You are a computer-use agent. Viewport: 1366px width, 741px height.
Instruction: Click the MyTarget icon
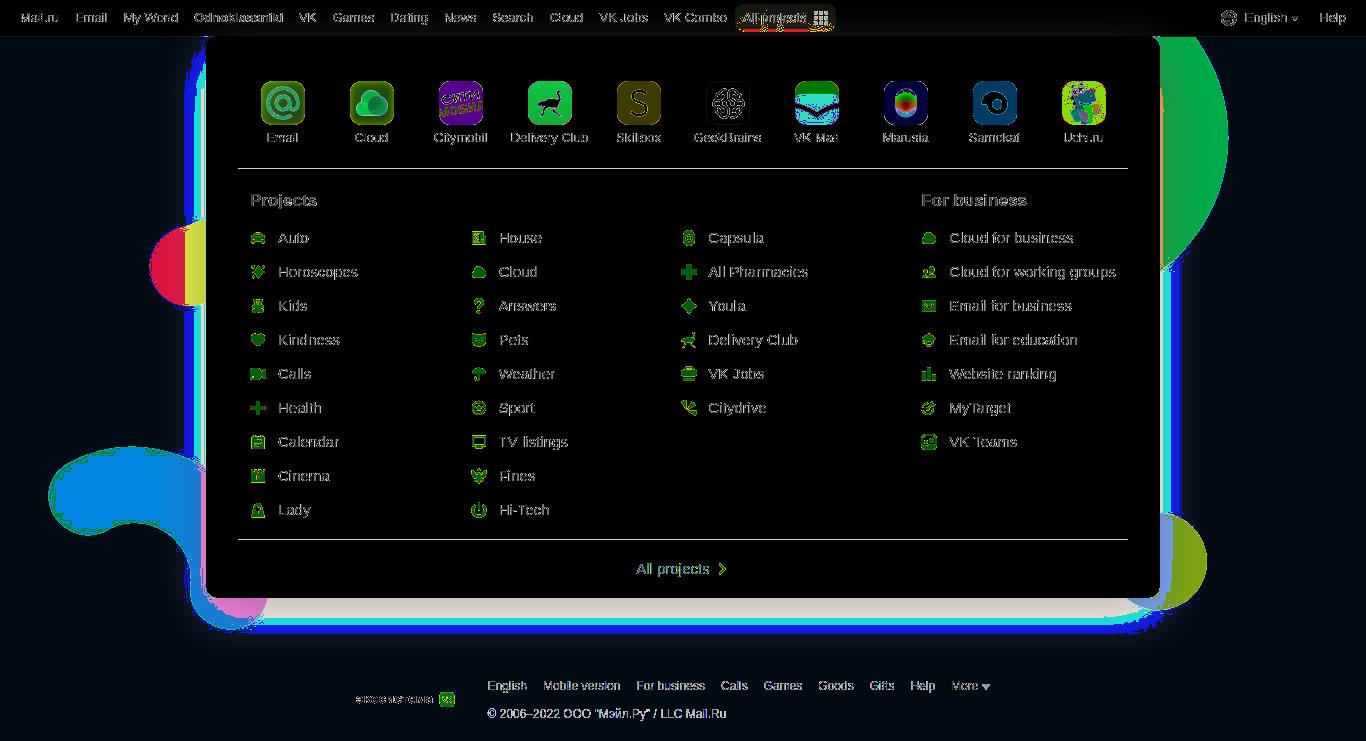(x=929, y=408)
